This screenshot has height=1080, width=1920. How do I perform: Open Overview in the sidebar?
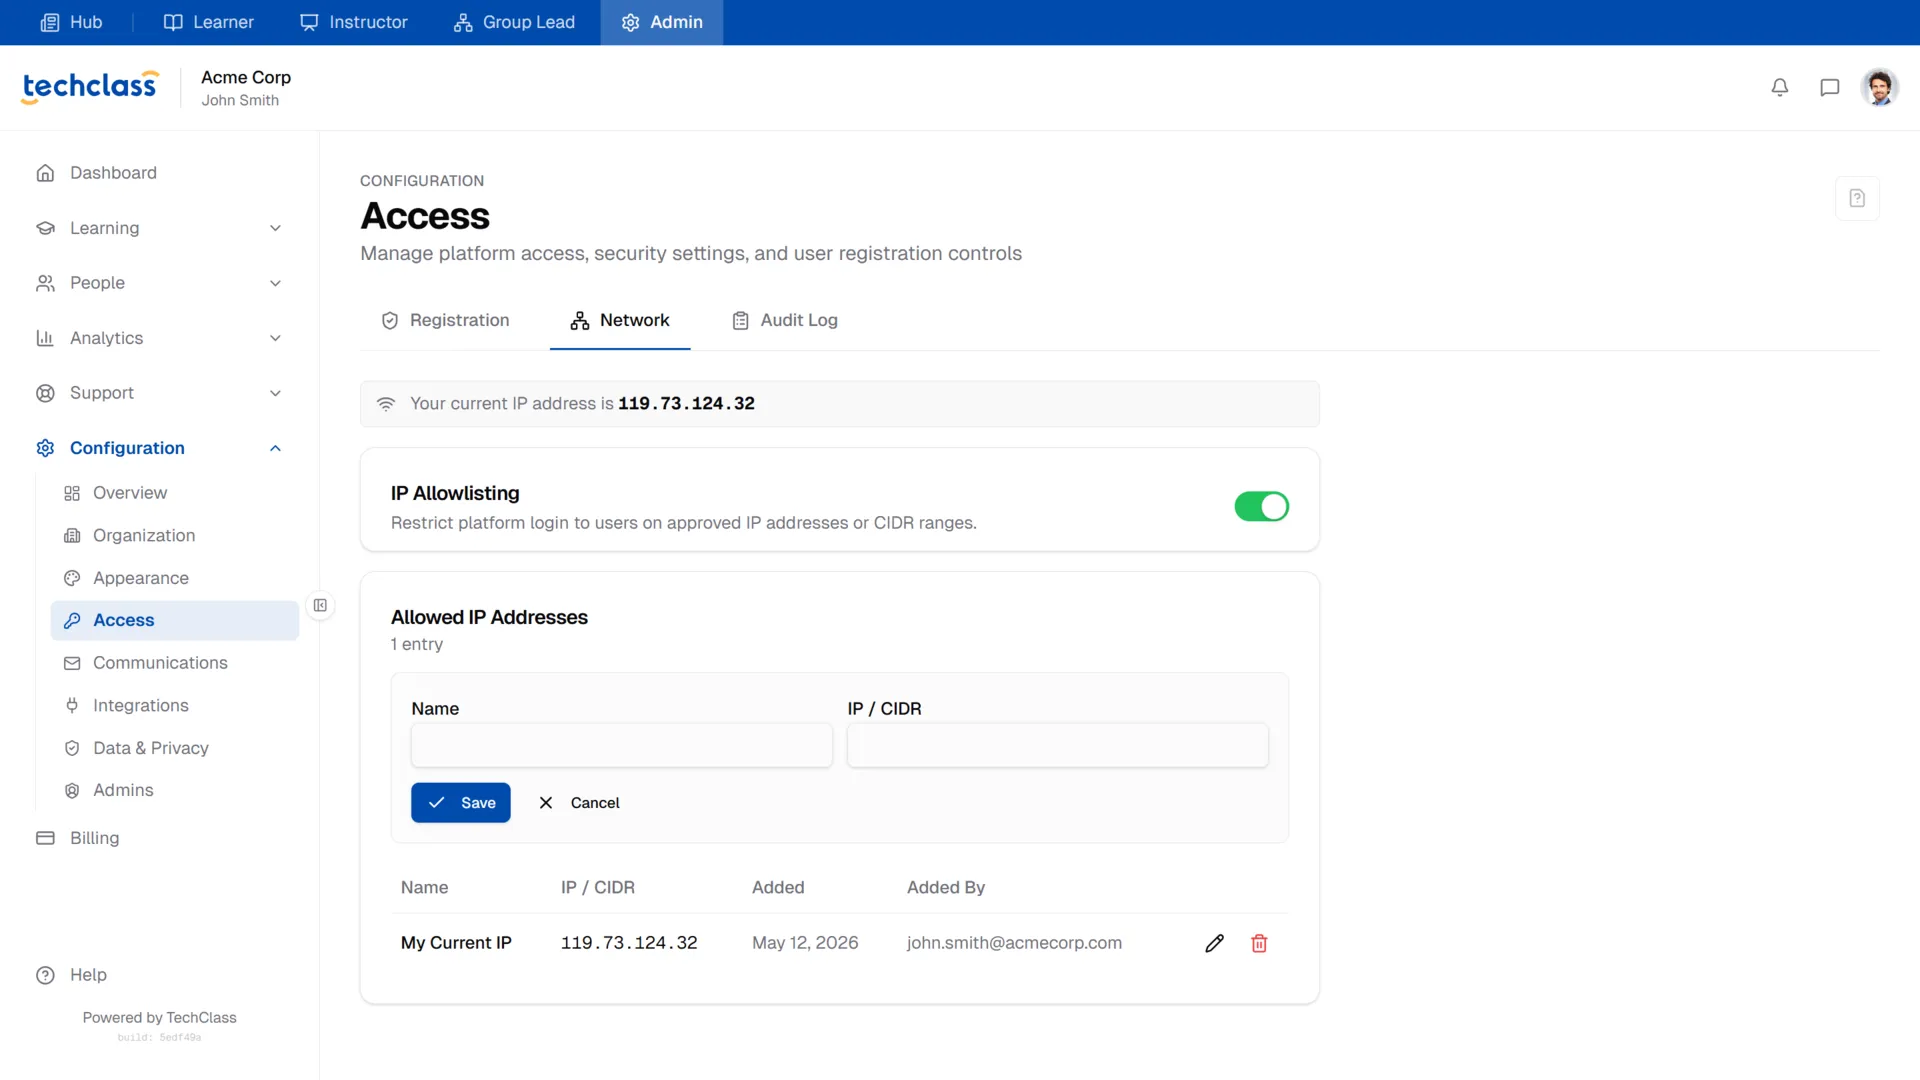pyautogui.click(x=175, y=493)
